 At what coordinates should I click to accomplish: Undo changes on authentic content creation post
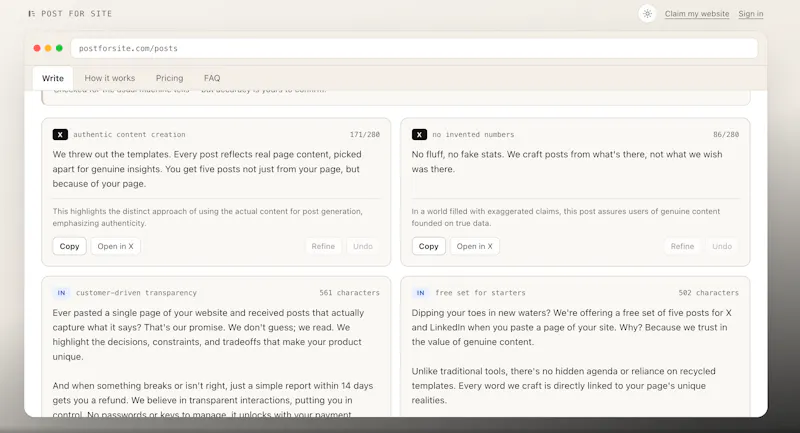click(x=363, y=246)
